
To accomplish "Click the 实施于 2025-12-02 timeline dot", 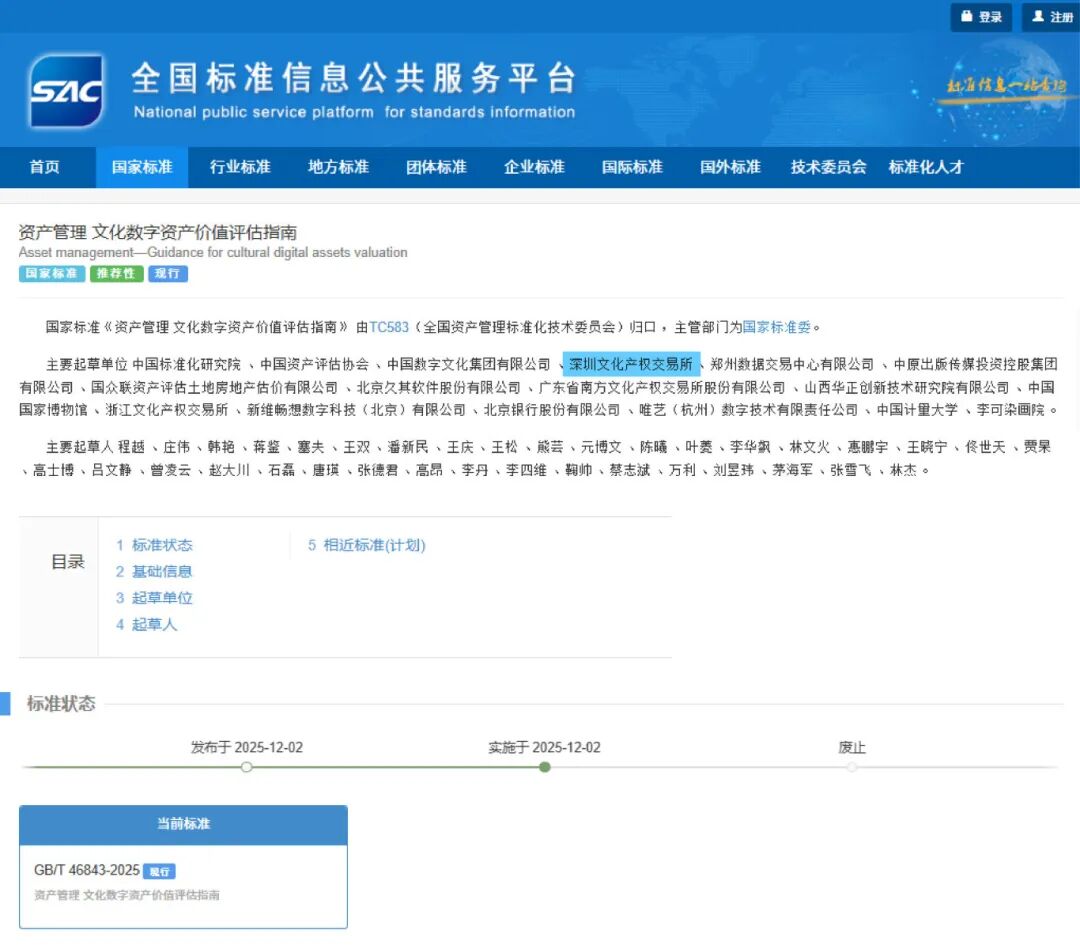I will tap(544, 767).
